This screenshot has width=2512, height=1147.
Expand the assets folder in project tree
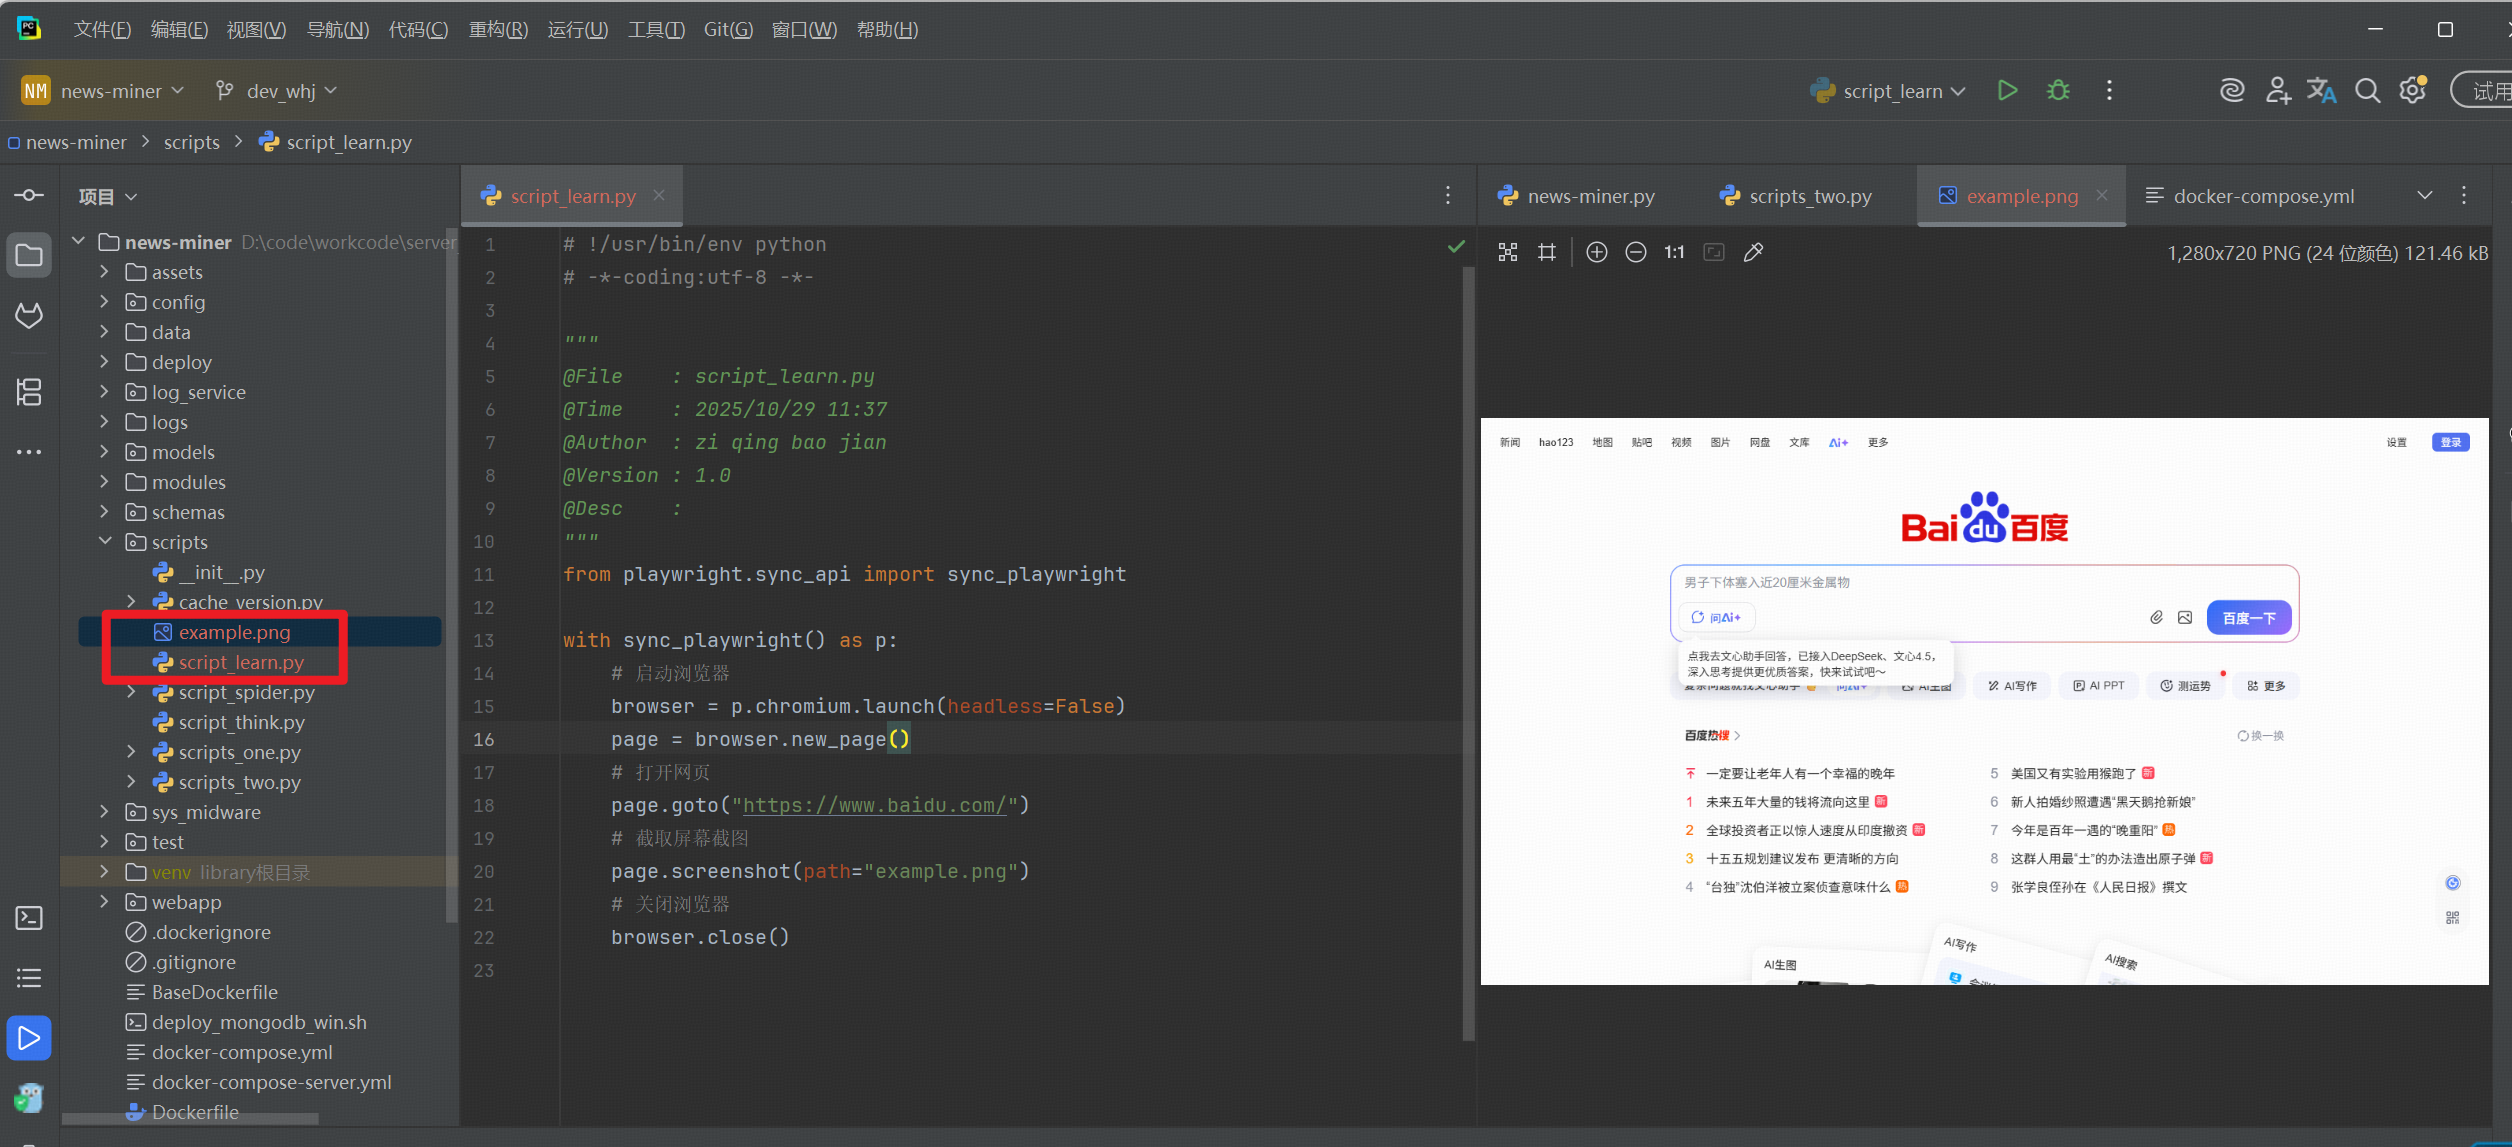(x=104, y=272)
